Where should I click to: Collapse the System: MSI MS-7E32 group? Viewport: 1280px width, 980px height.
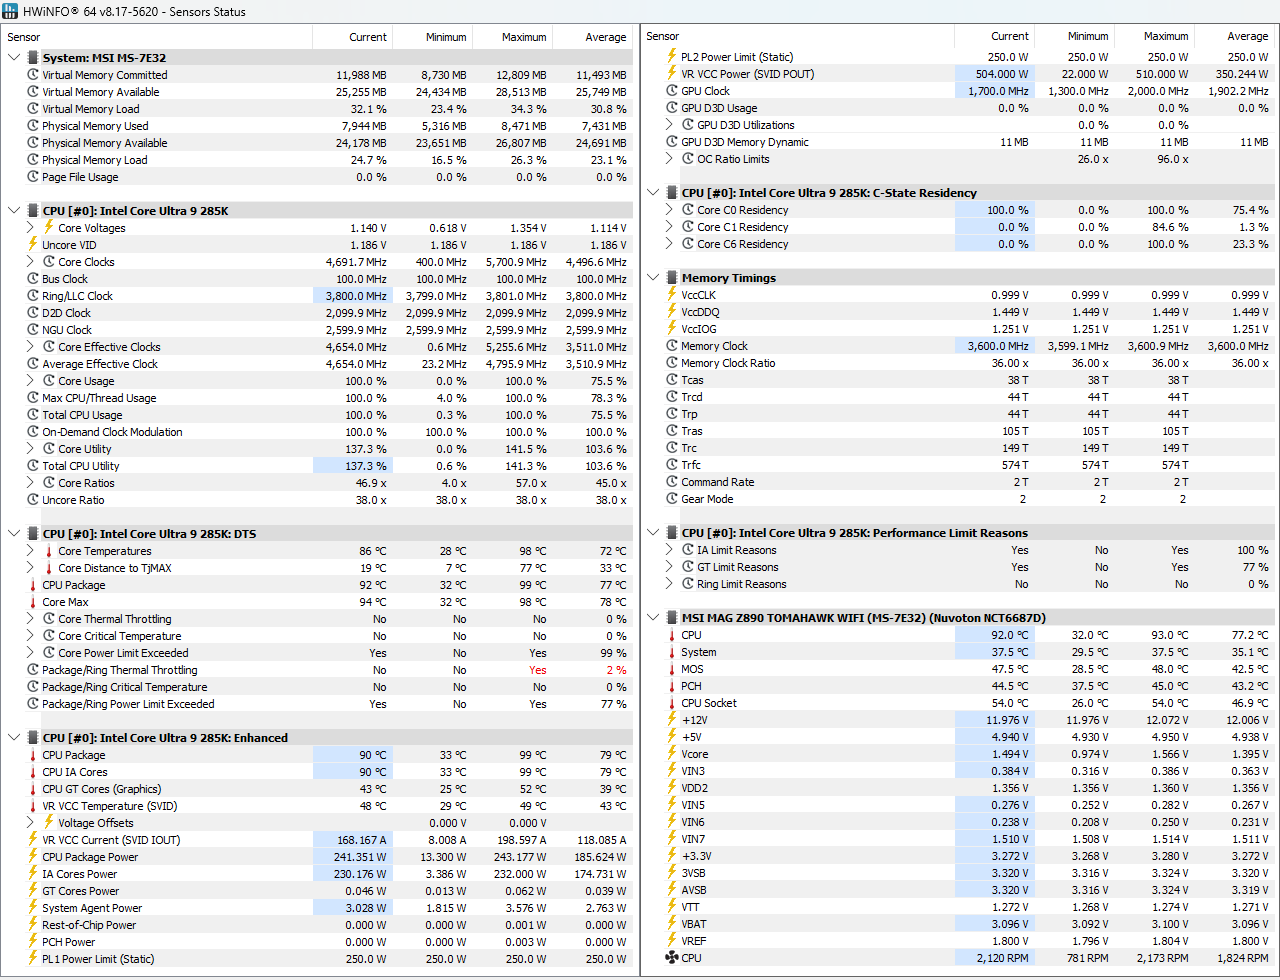(x=14, y=58)
